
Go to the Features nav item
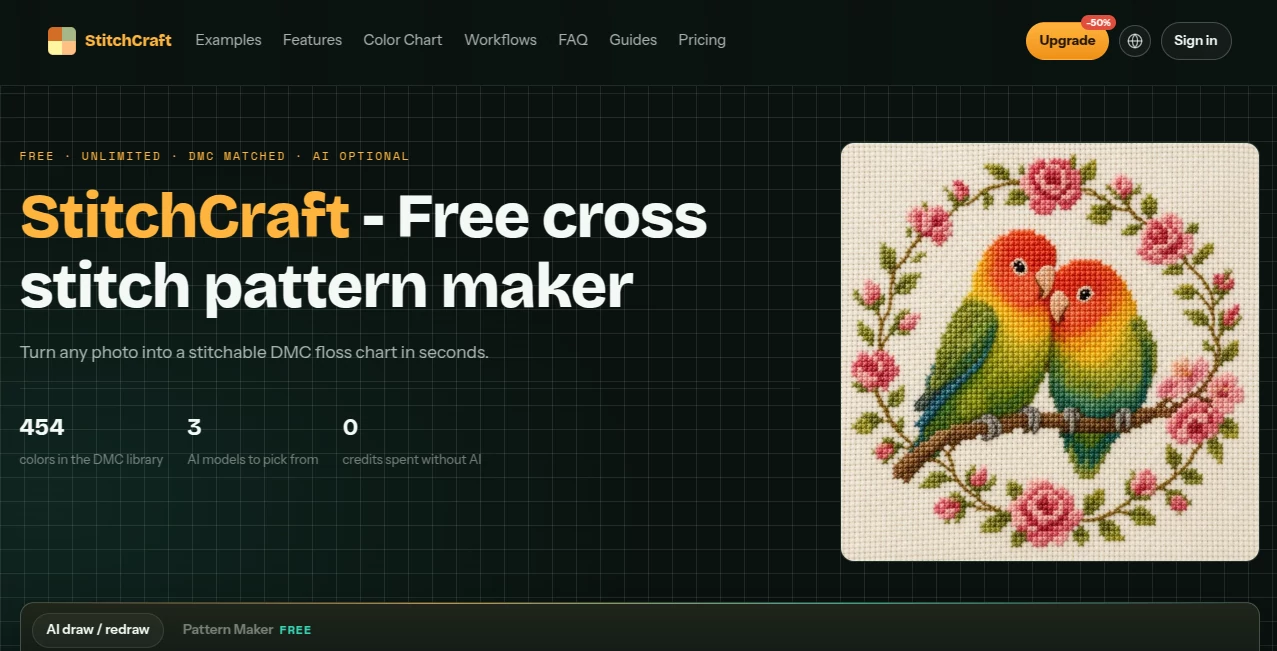tap(312, 40)
